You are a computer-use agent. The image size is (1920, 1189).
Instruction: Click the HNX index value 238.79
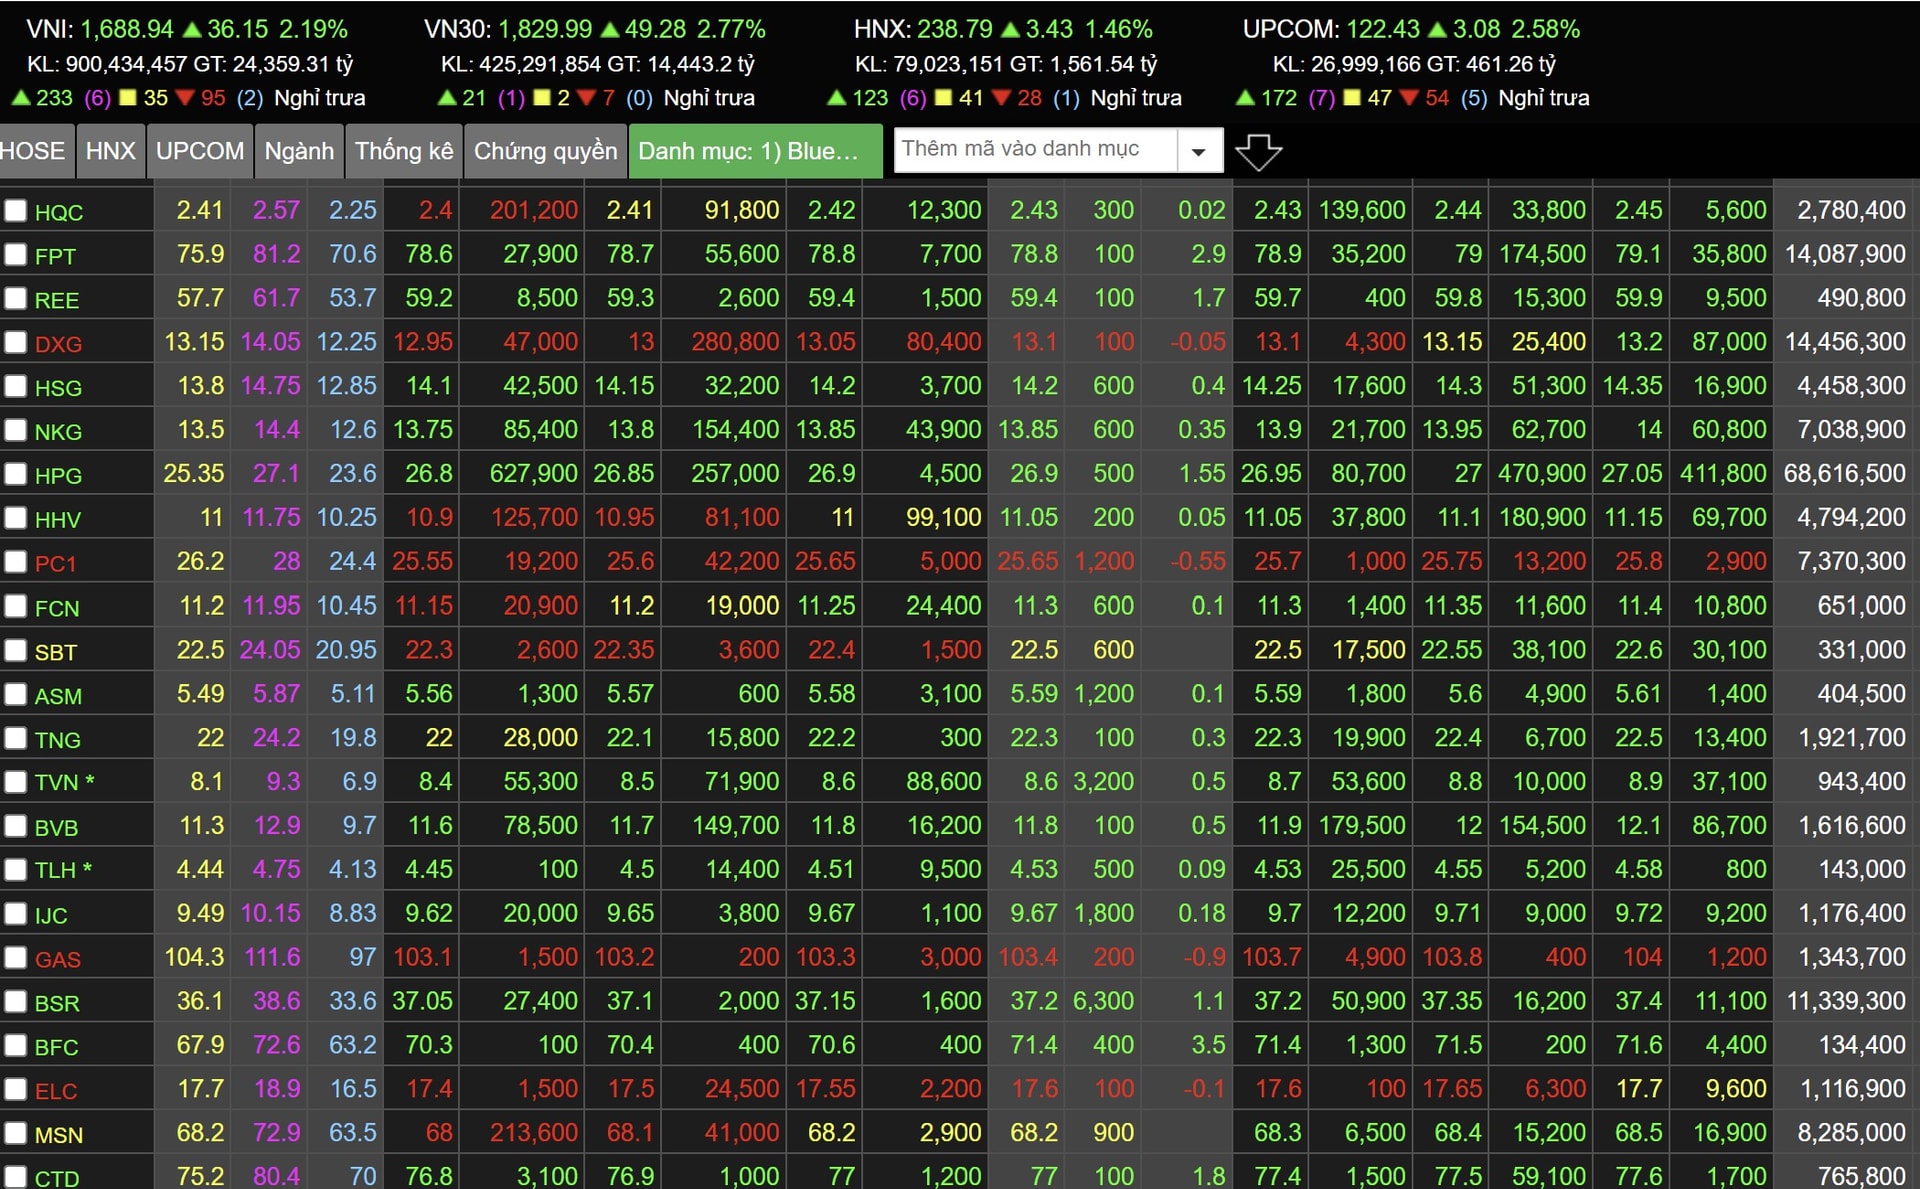coord(954,29)
